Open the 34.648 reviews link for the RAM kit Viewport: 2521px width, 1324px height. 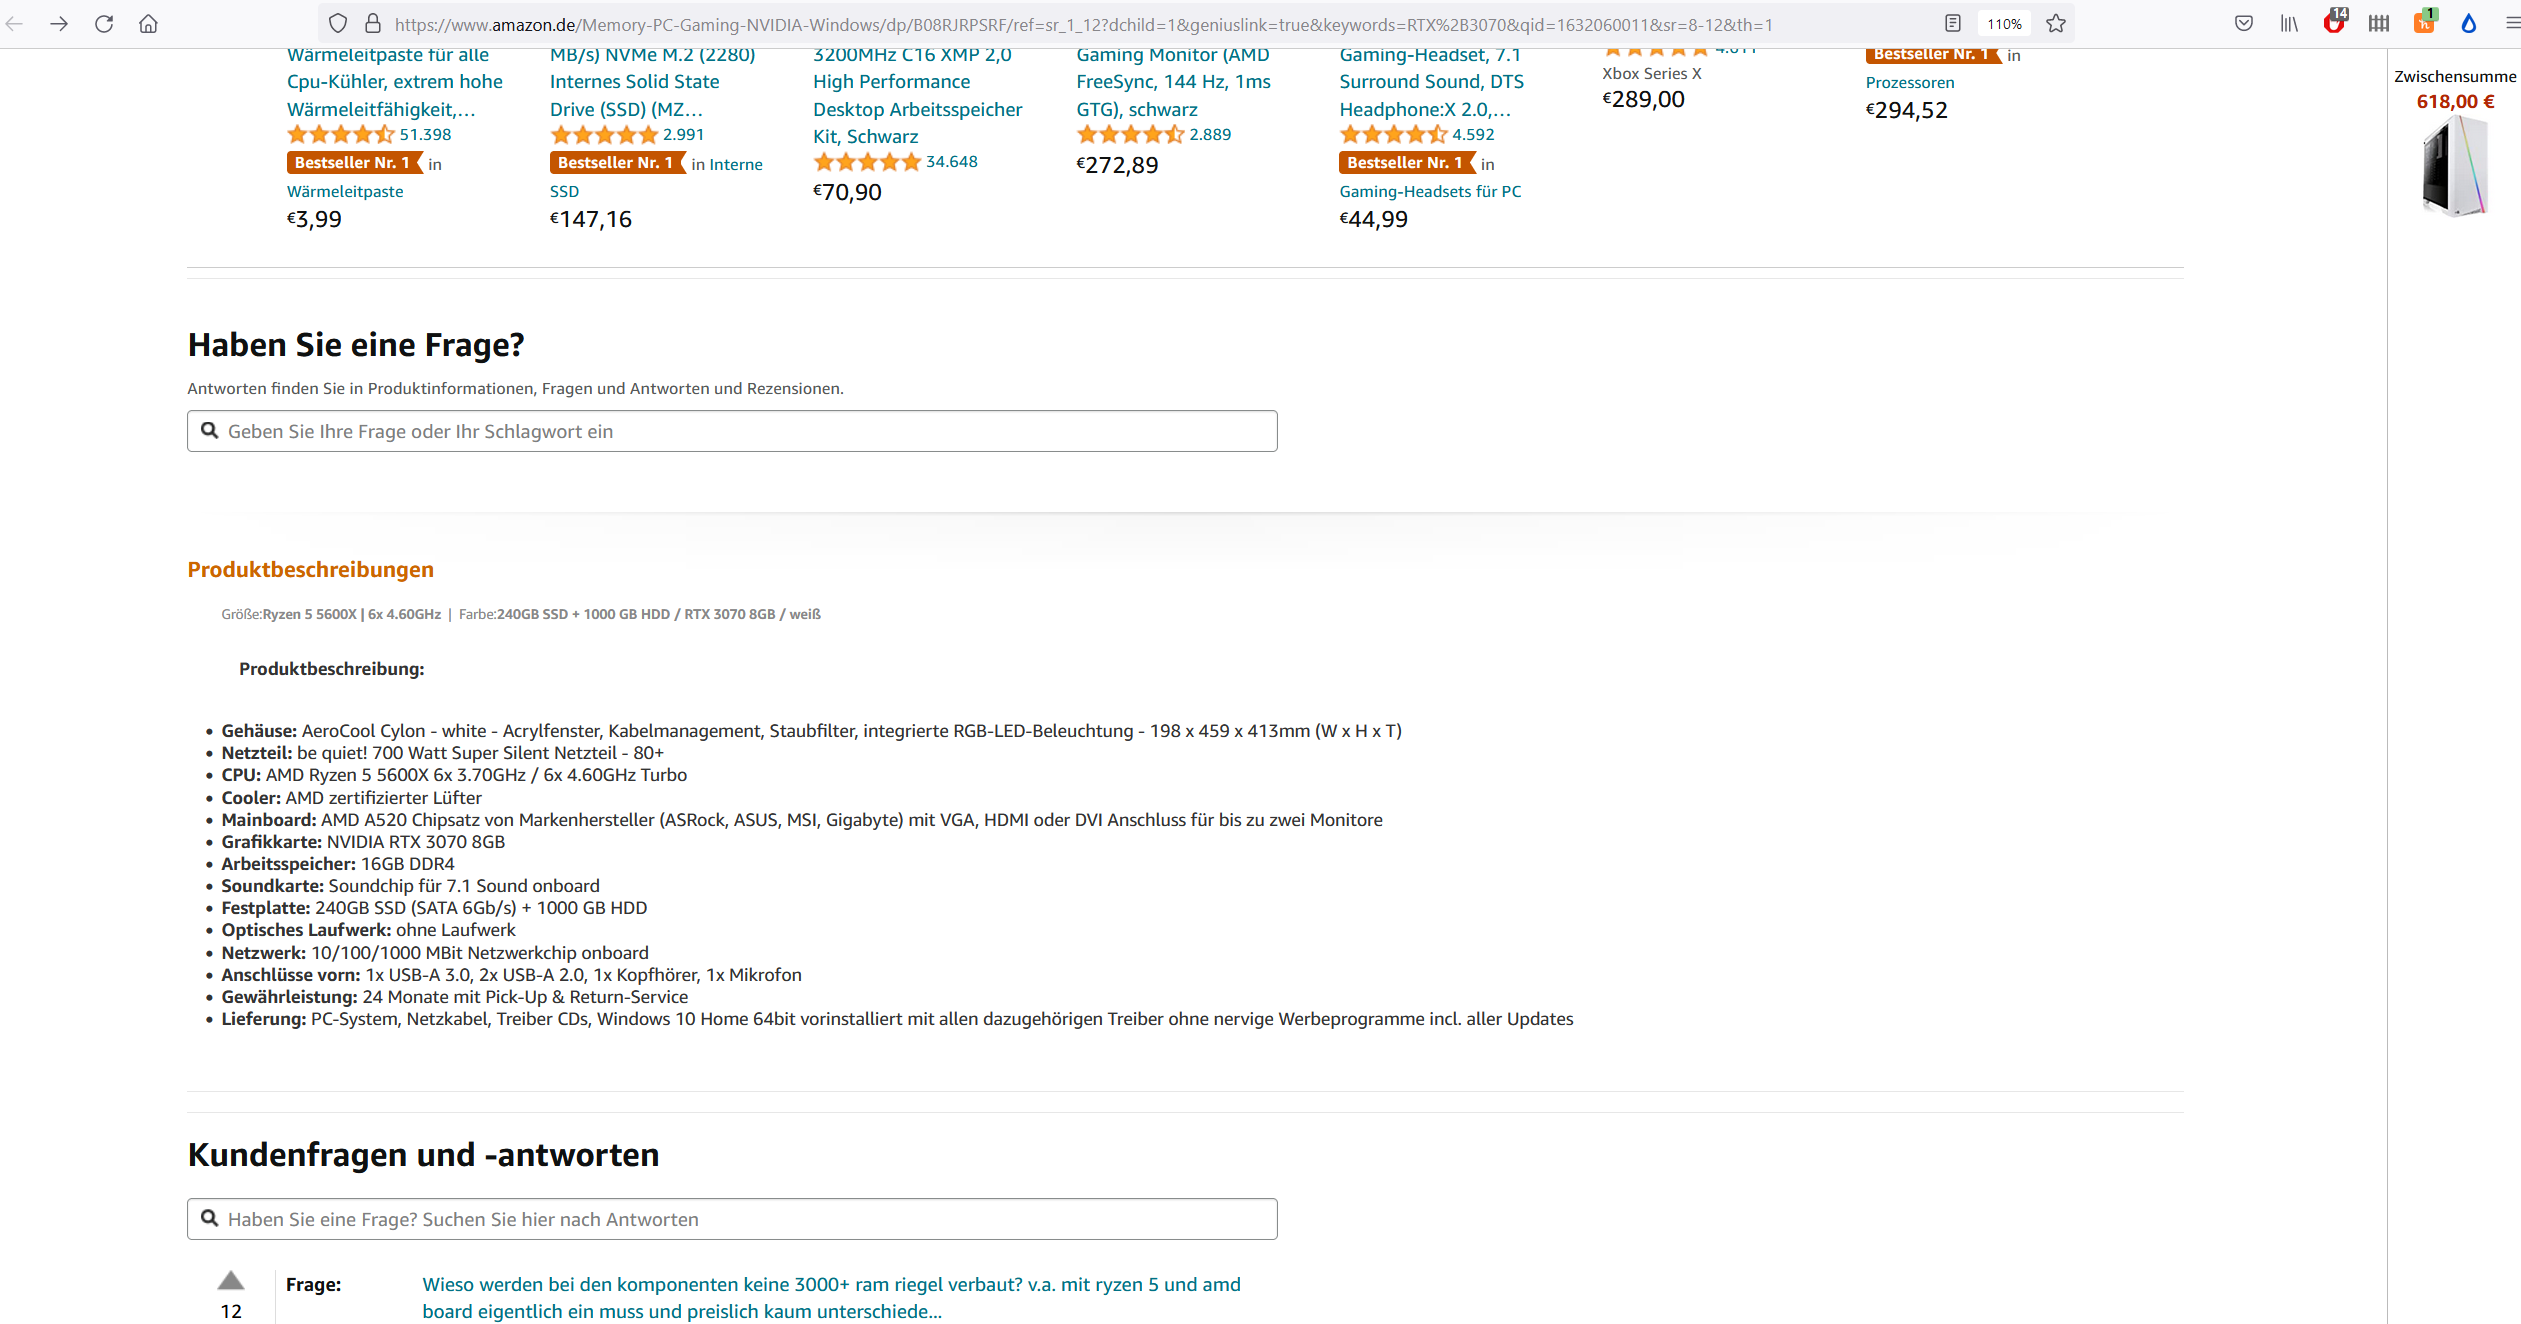point(951,162)
